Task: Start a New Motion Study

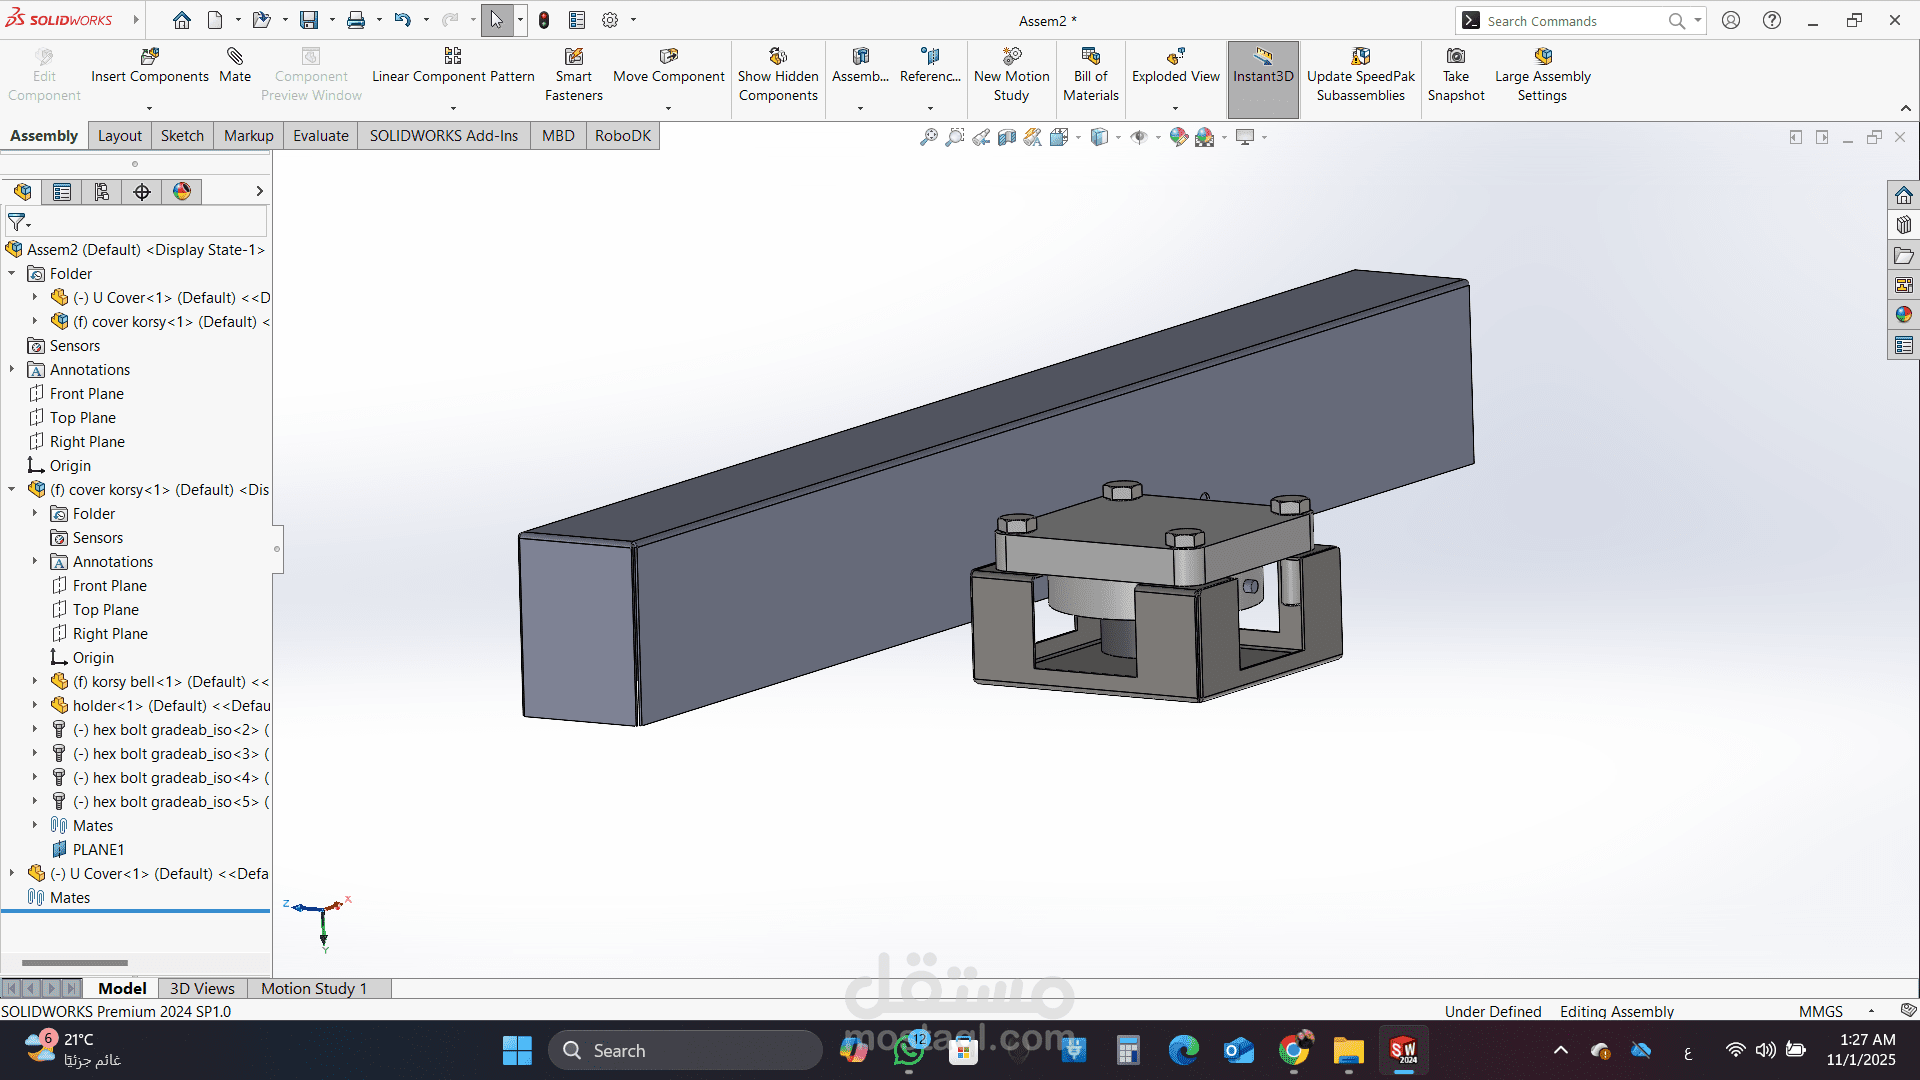Action: [1011, 74]
